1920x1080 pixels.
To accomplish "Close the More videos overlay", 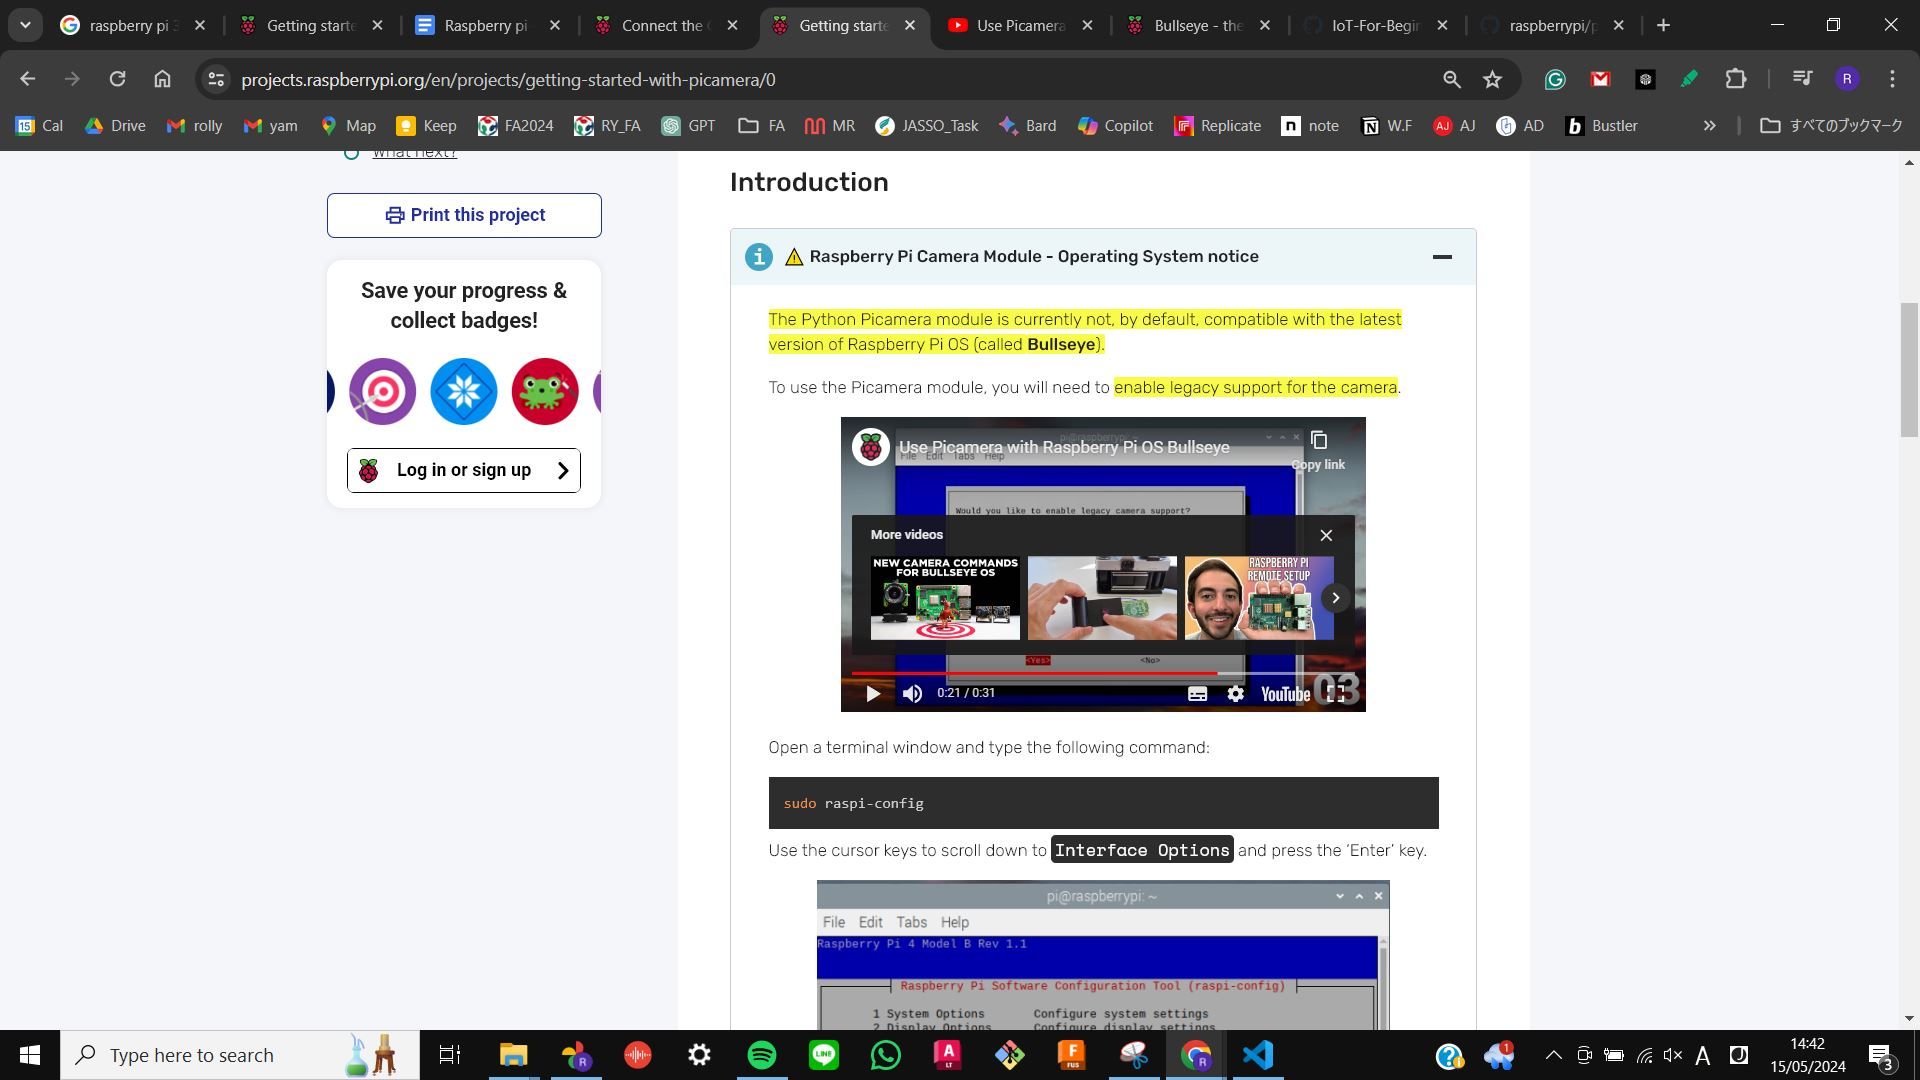I will pos(1326,535).
